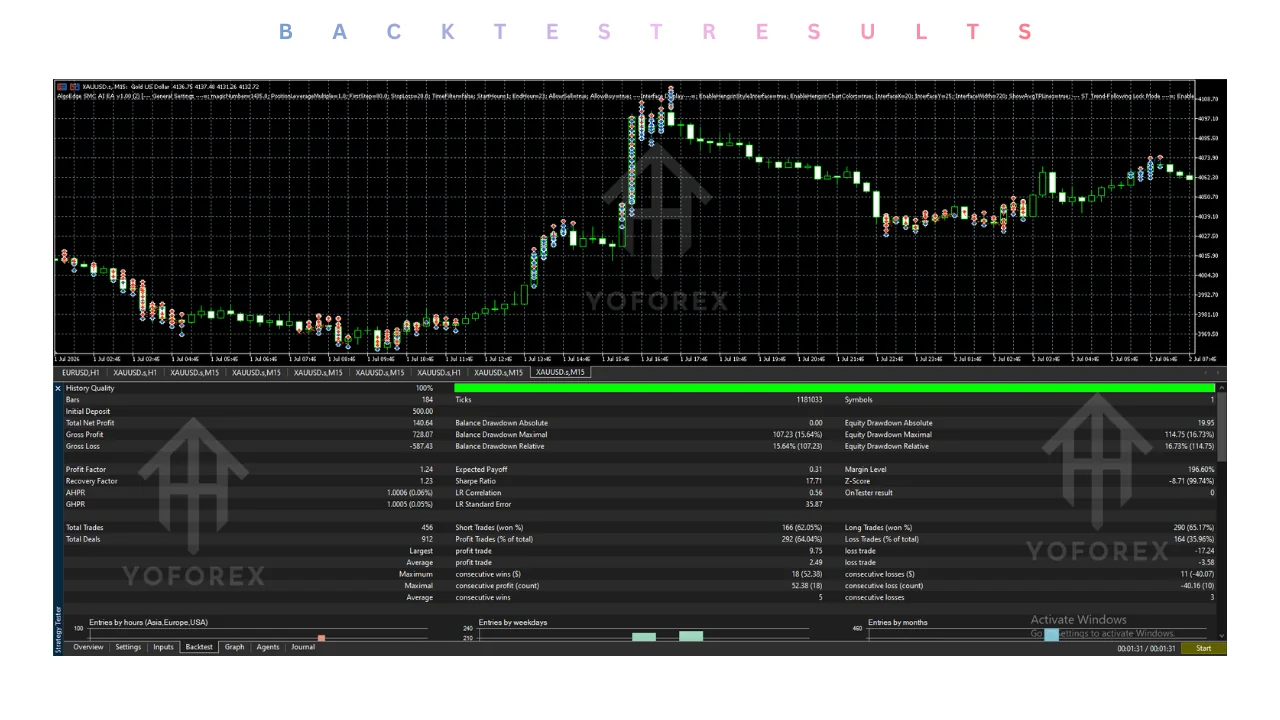This screenshot has width=1280, height=720.
Task: Click the Total Trades value 456
Action: point(427,527)
